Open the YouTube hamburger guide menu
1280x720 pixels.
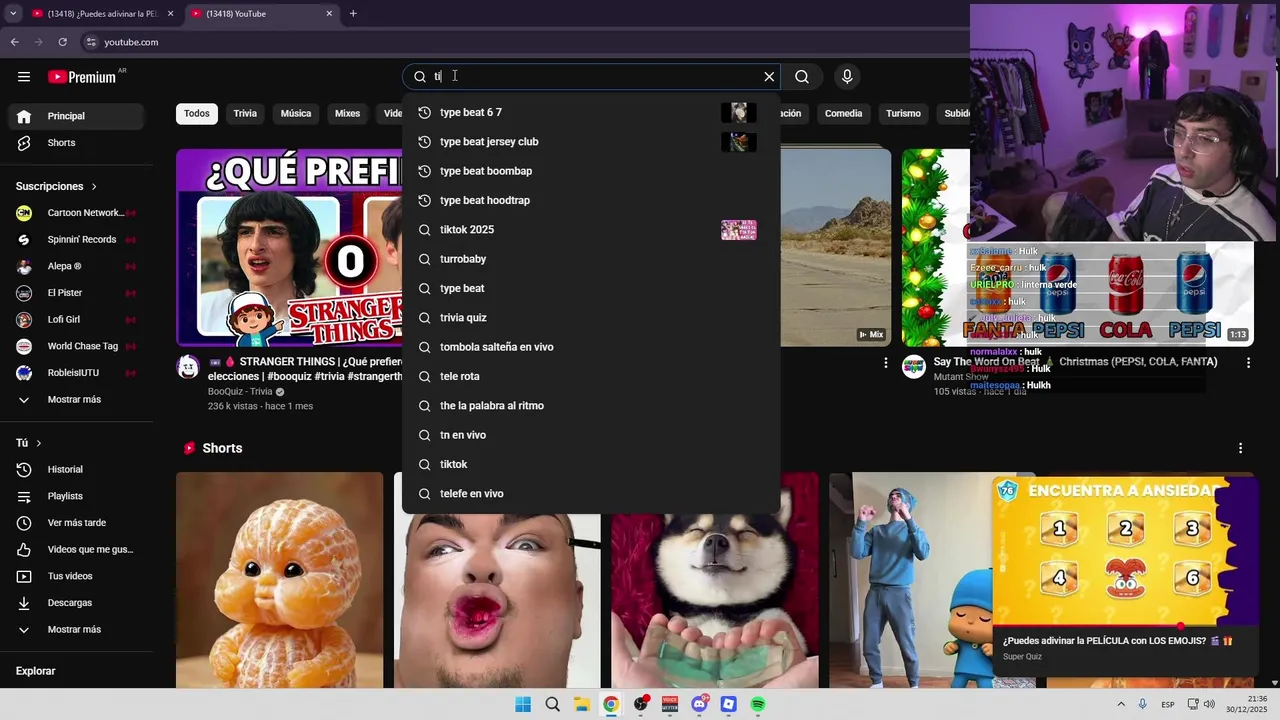tap(24, 77)
